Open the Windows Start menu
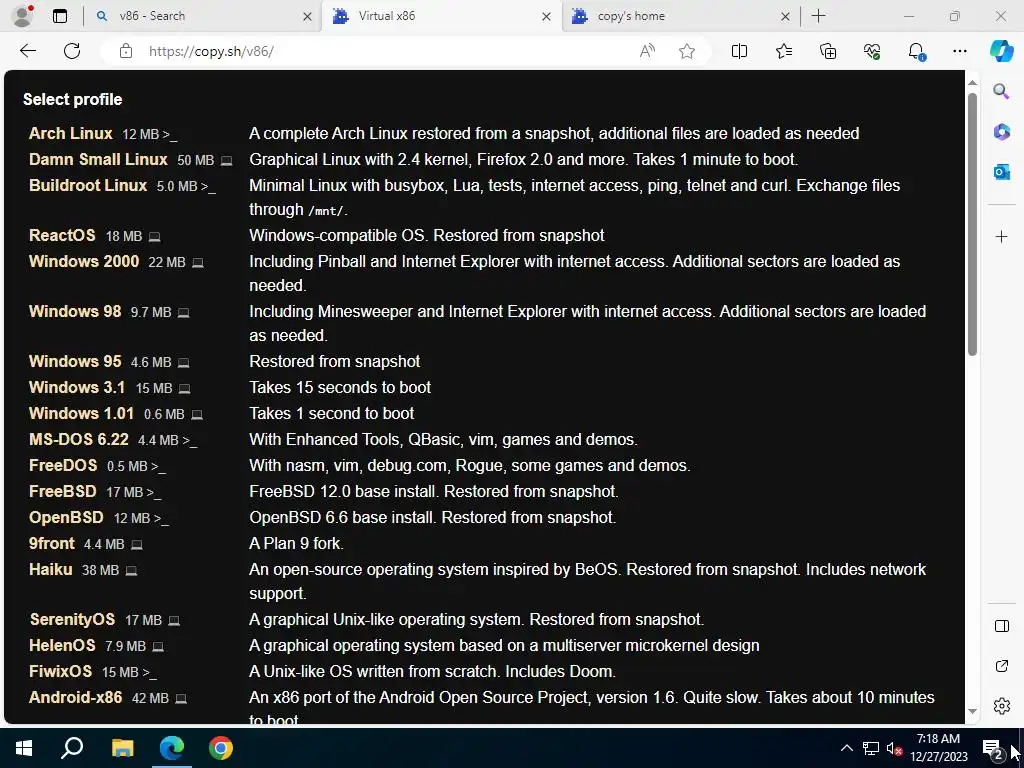The image size is (1024, 768). point(24,748)
